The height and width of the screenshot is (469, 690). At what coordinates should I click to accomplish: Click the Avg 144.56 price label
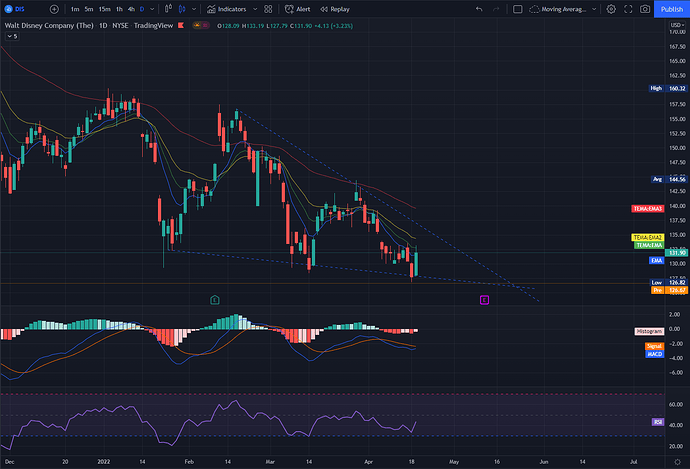(x=668, y=180)
